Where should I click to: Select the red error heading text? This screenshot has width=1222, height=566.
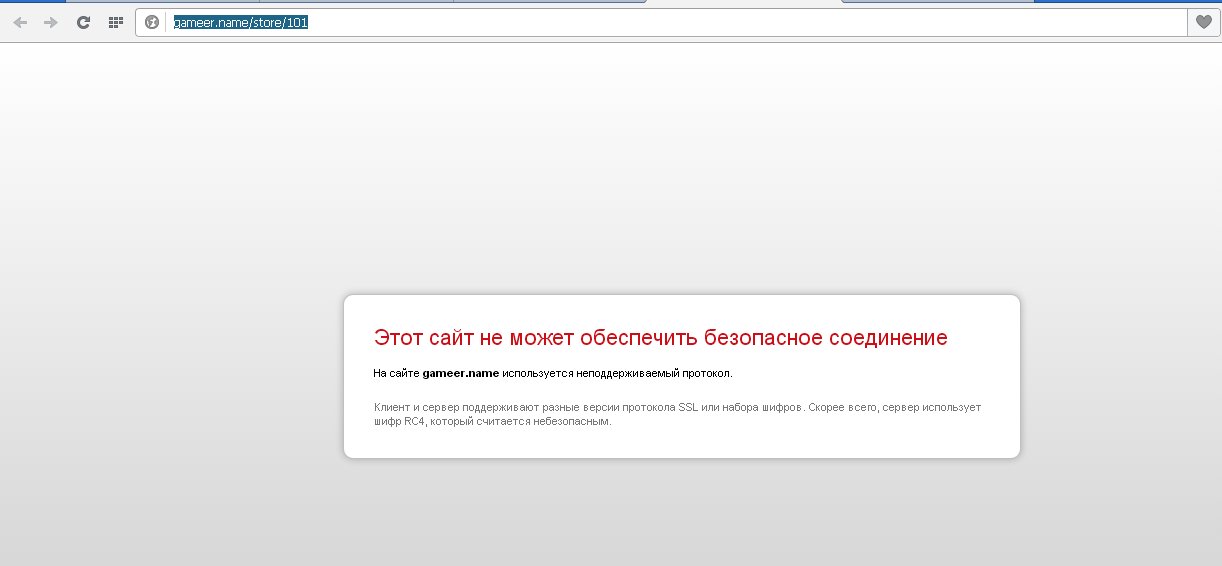click(660, 338)
